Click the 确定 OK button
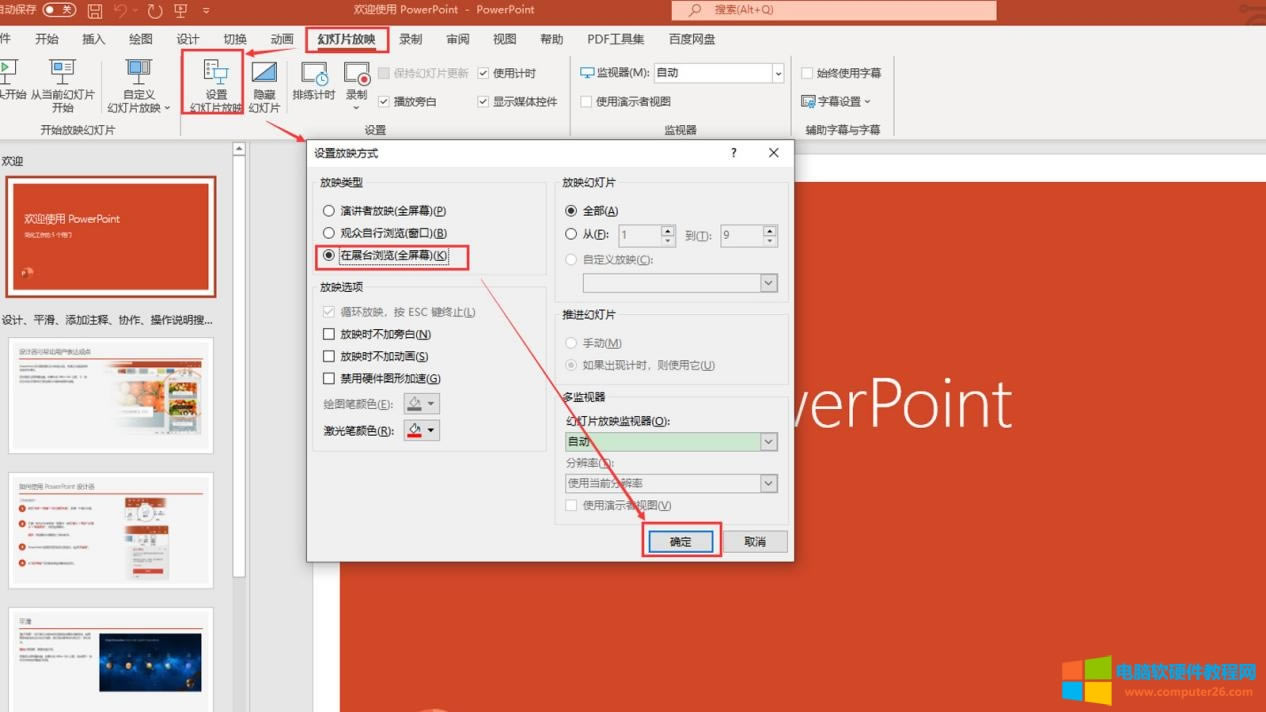Viewport: 1266px width, 712px height. pos(680,541)
